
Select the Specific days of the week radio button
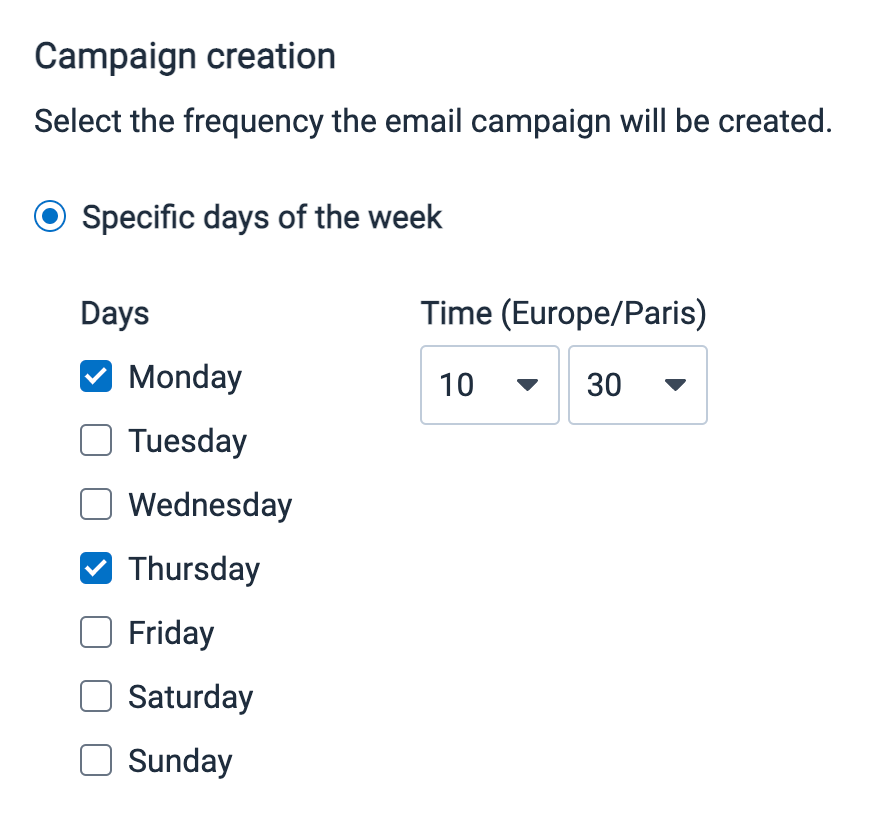(x=51, y=217)
